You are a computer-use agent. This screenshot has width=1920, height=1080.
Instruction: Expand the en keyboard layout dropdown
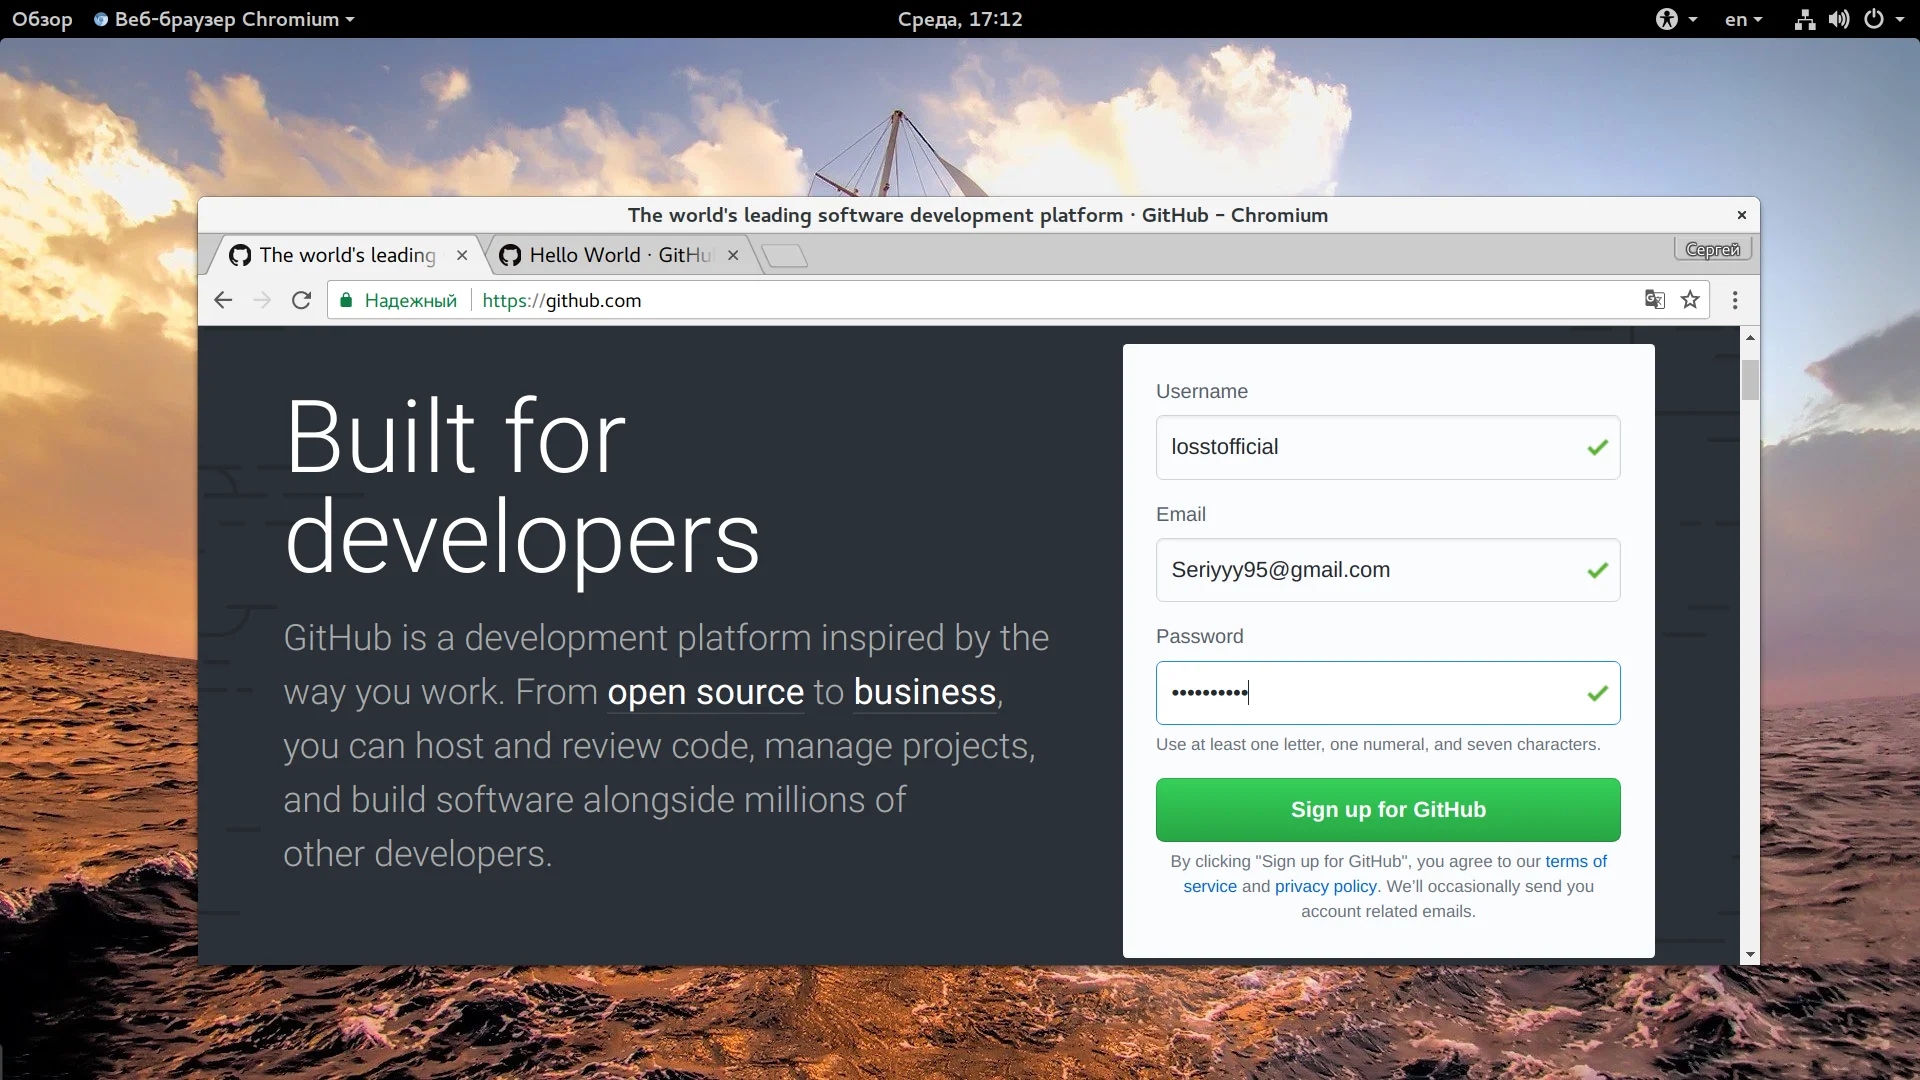(x=1743, y=19)
